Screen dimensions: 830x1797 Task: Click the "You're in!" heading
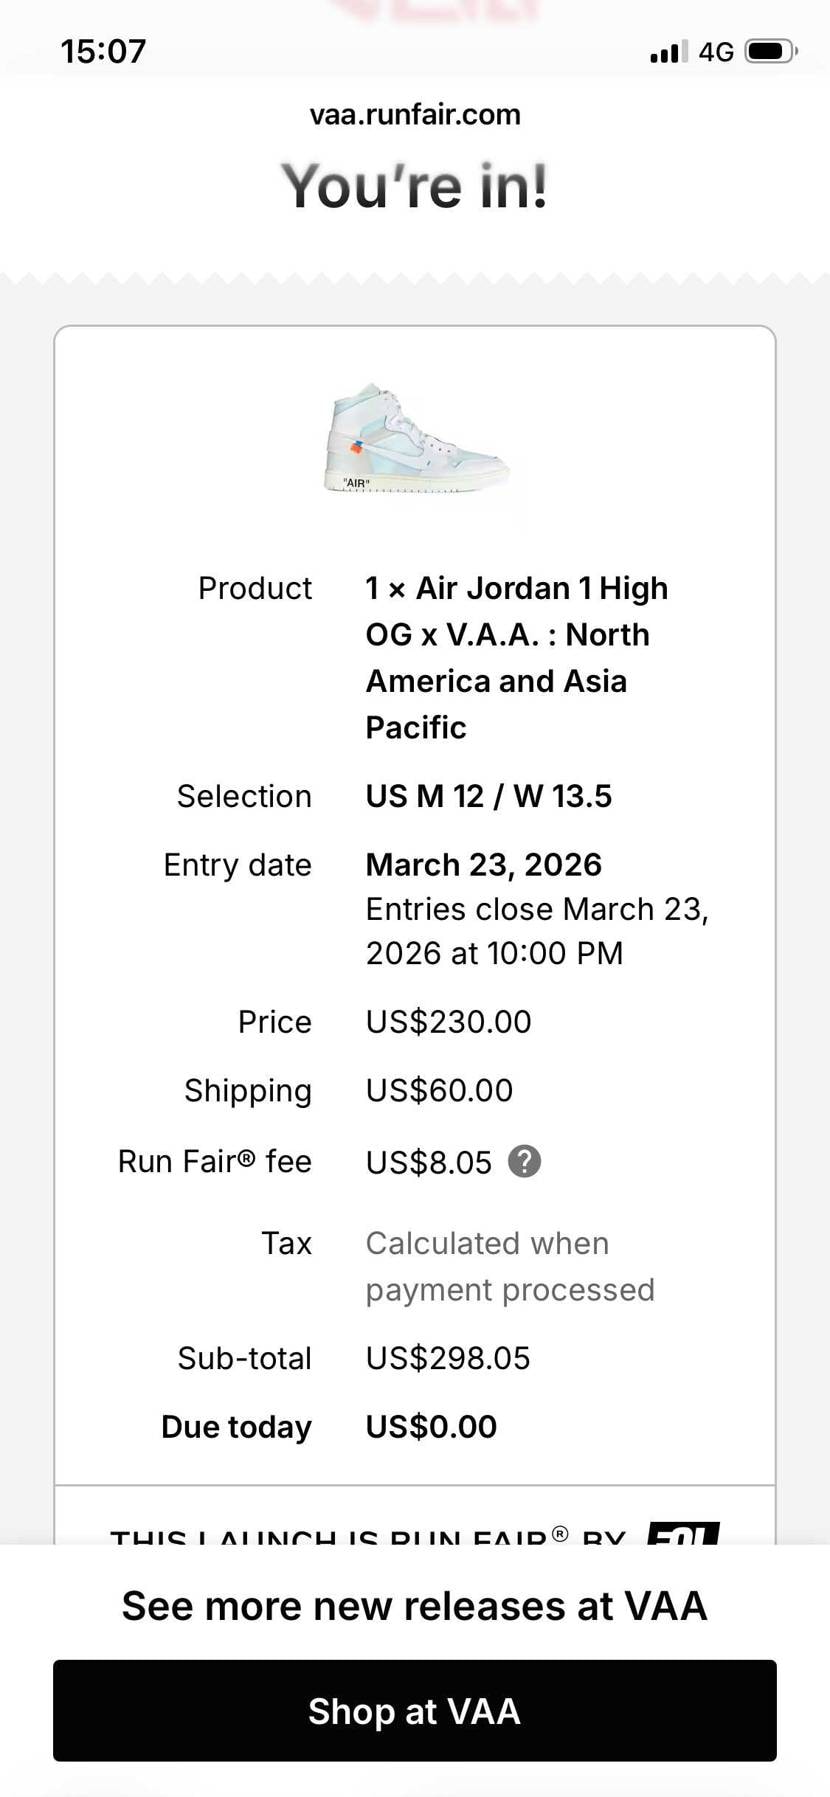pyautogui.click(x=415, y=187)
